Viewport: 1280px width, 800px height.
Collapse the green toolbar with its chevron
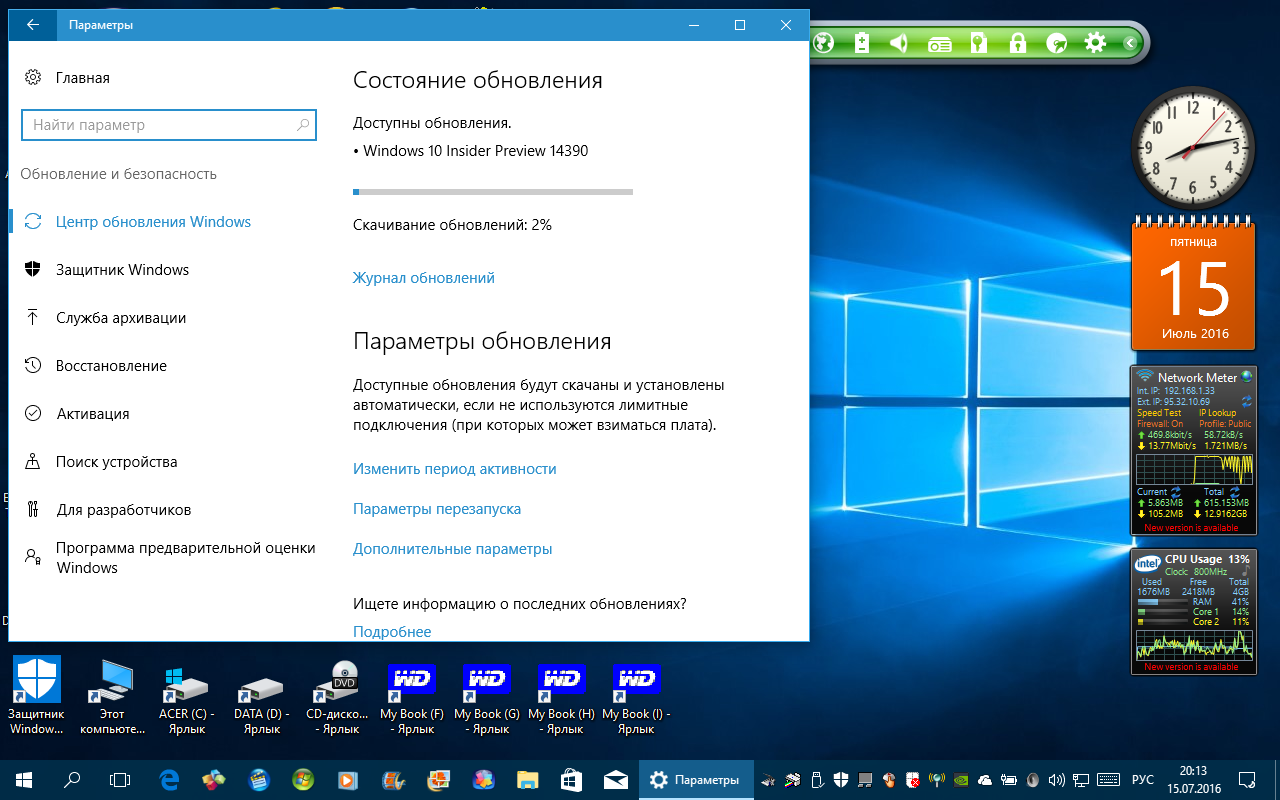1130,43
